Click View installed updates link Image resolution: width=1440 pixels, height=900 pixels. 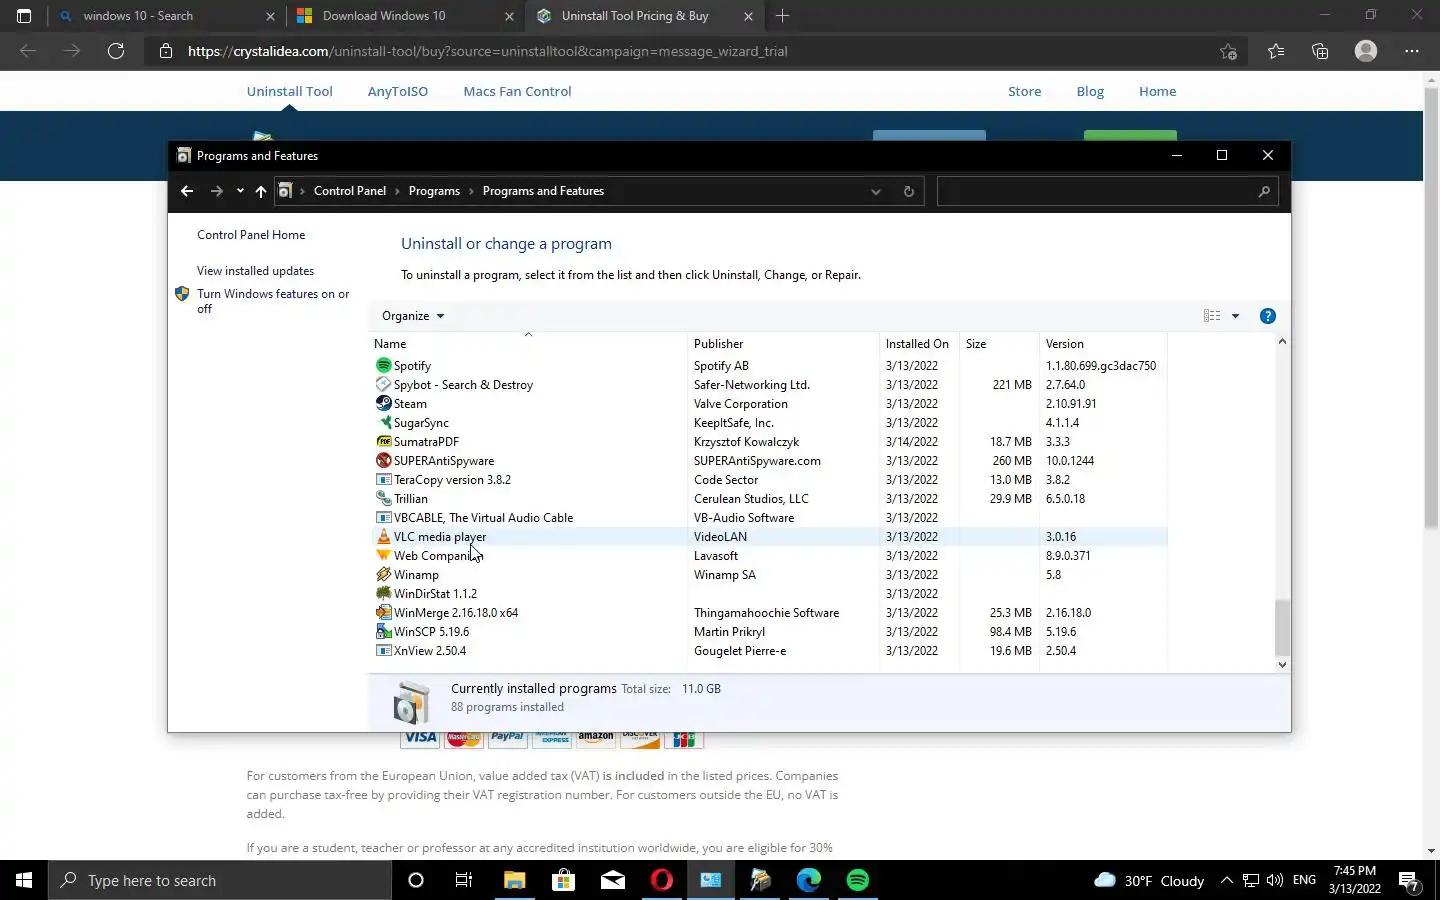point(255,271)
